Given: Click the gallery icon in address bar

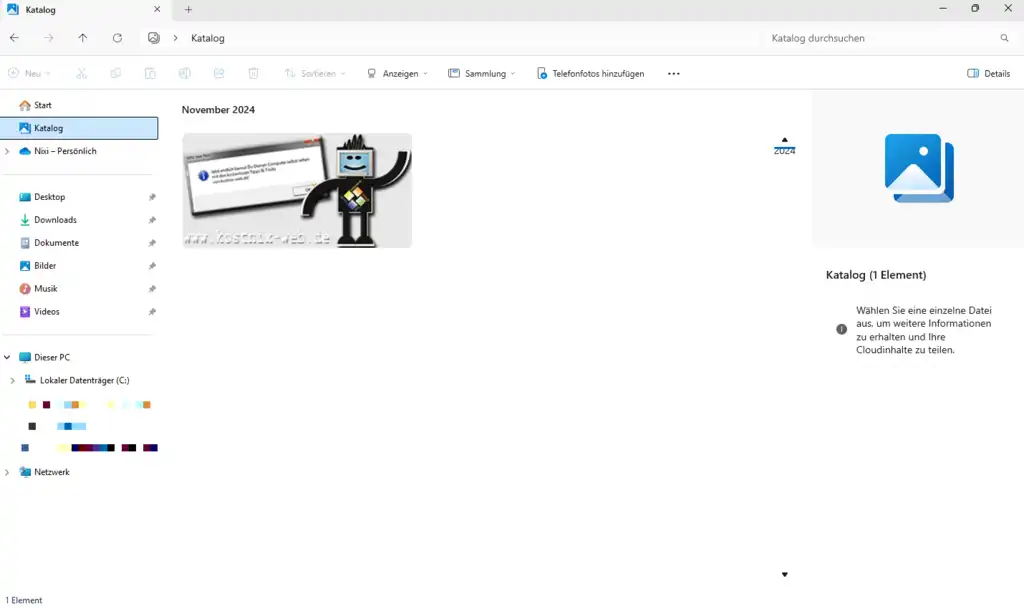Looking at the screenshot, I should point(153,38).
